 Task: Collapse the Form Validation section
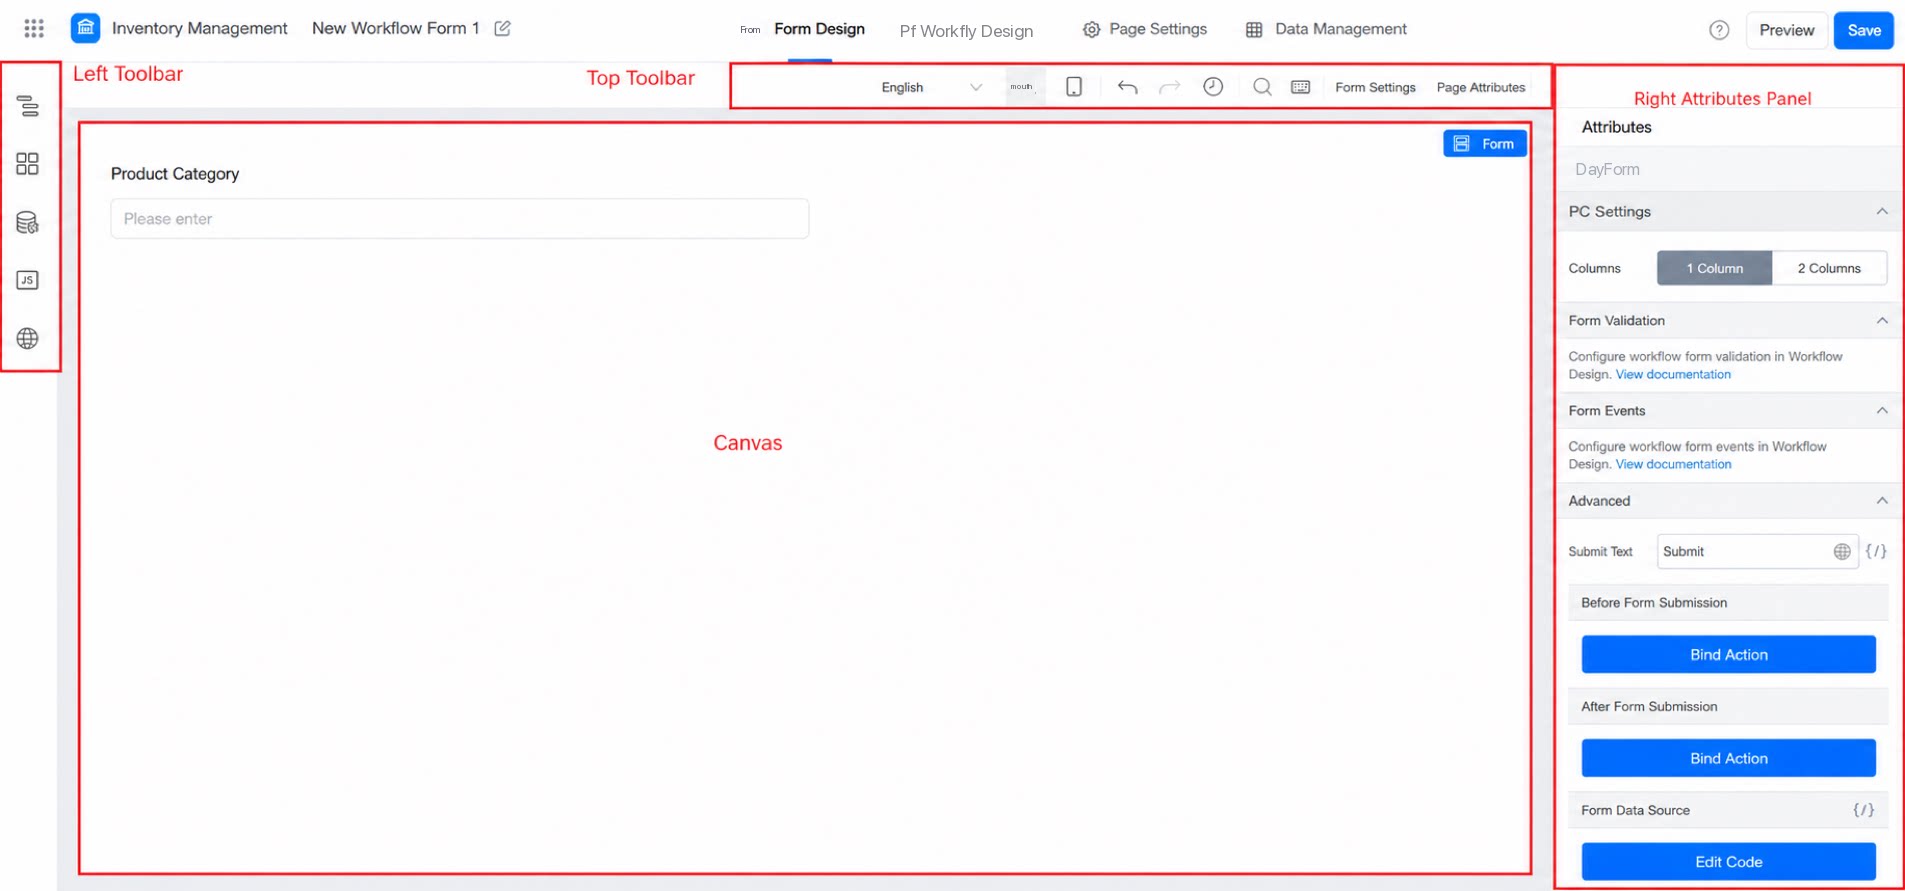click(x=1882, y=320)
